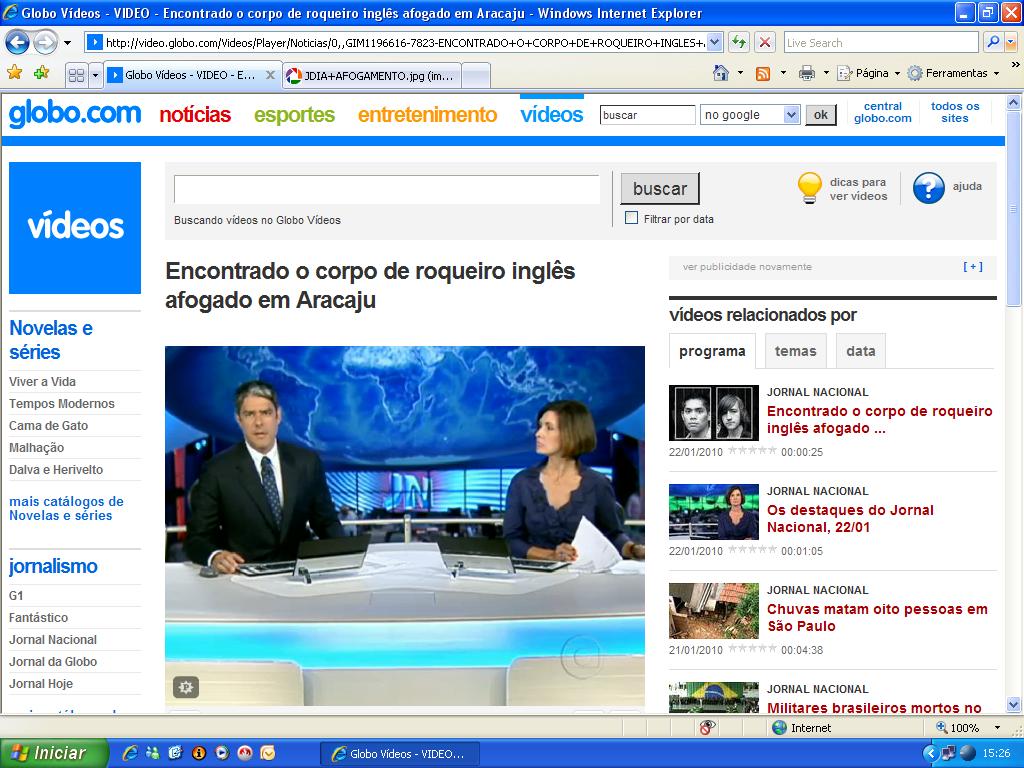
Task: Open 'Os destaques do Jornal Nacional, 22/01' link
Action: point(850,519)
